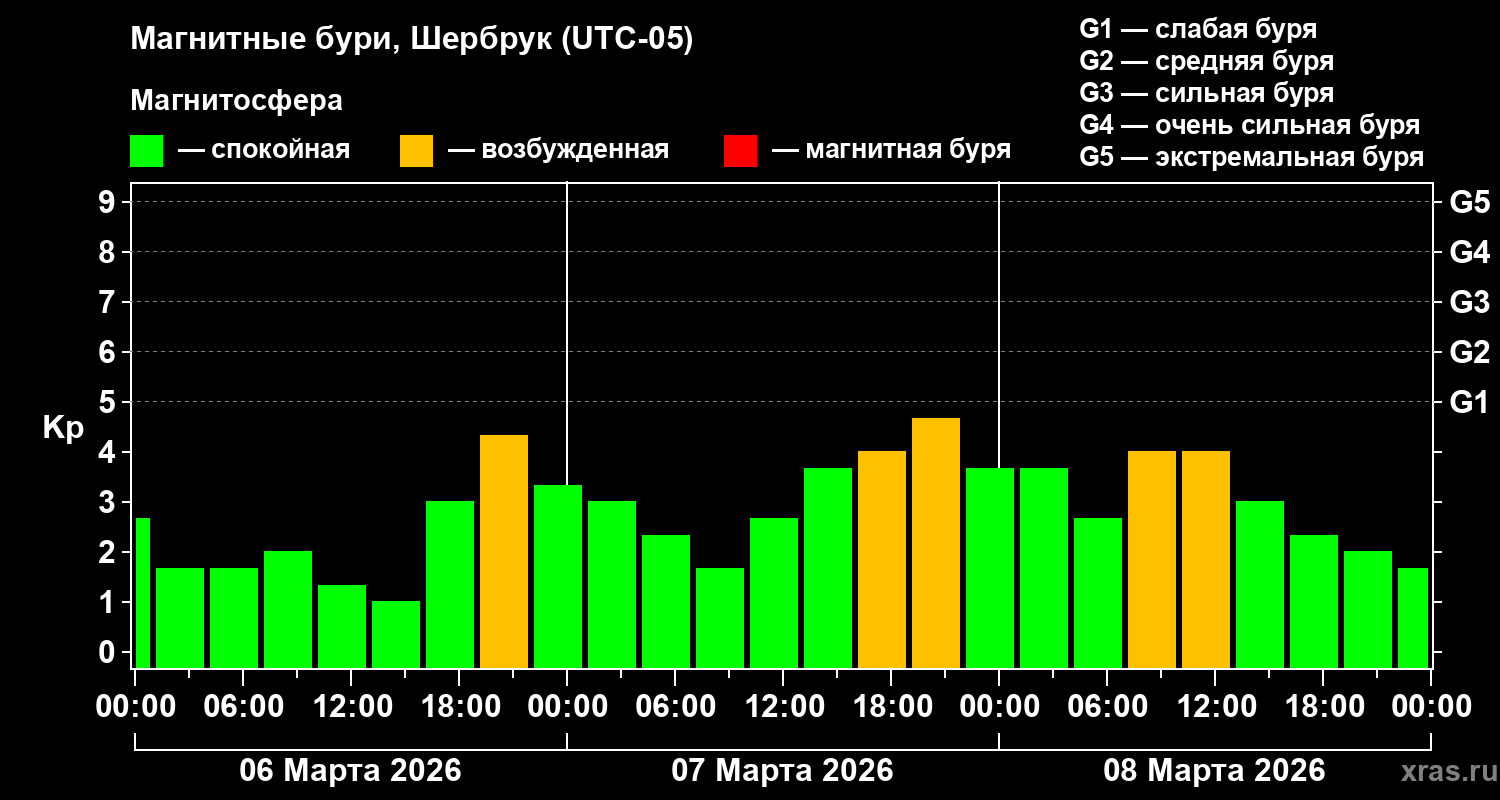Click the '— спокойная' legend label
Viewport: 1500px width, 800px height.
tap(264, 151)
